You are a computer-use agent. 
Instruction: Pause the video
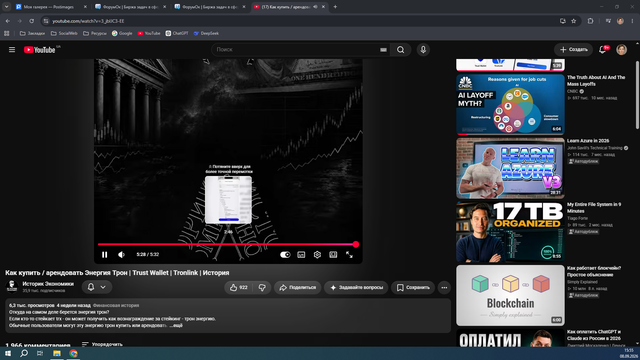click(x=104, y=255)
